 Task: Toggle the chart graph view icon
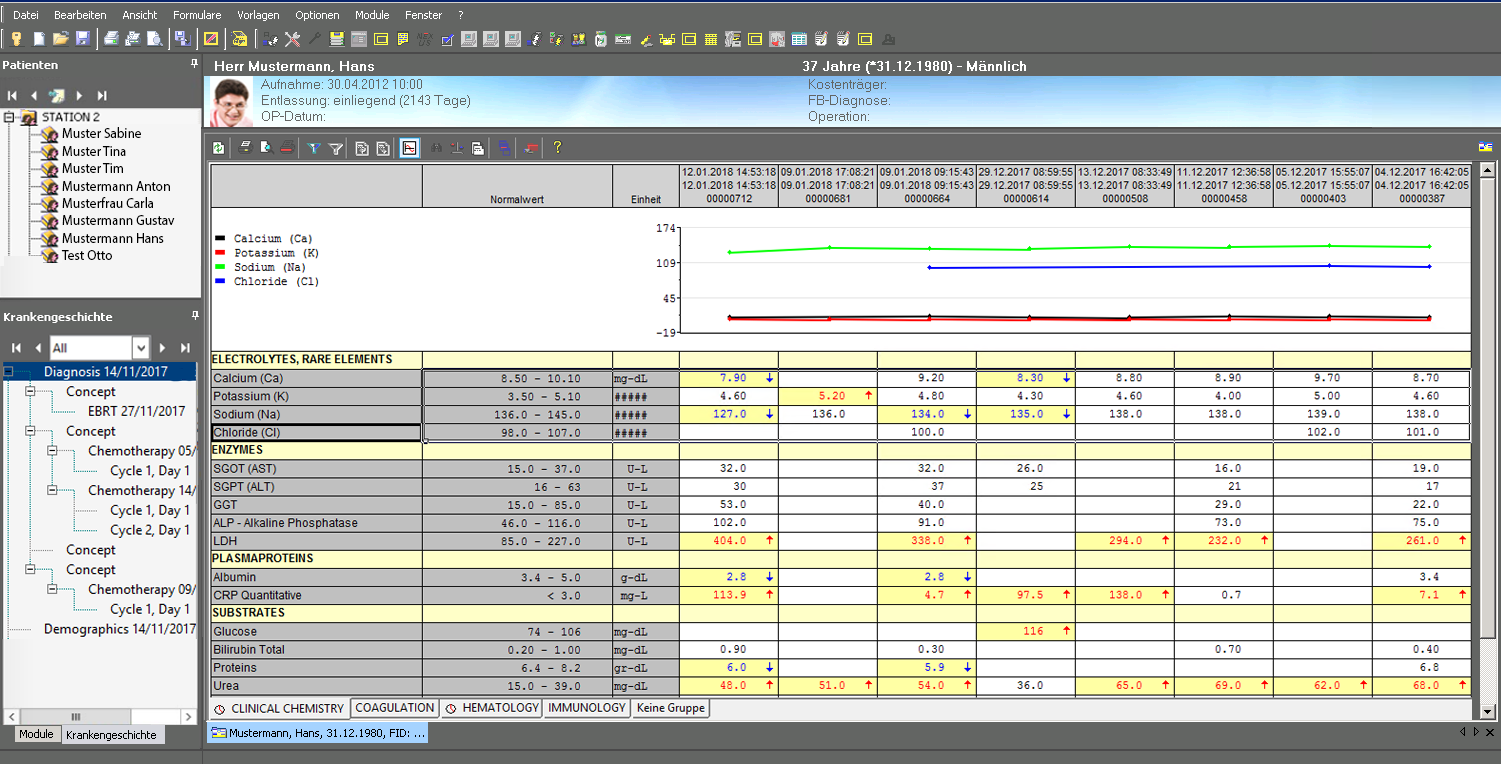pos(409,148)
